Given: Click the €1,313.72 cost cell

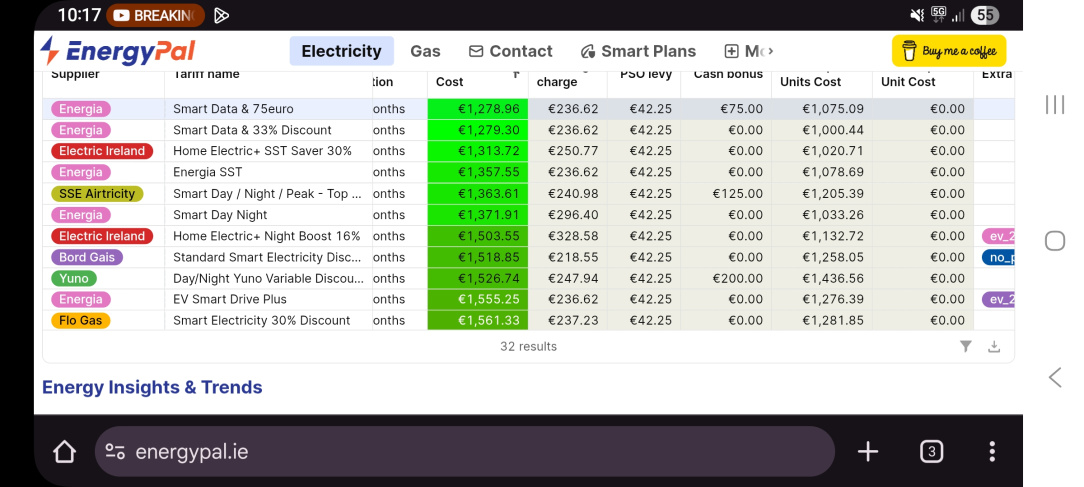Looking at the screenshot, I should pyautogui.click(x=478, y=151).
